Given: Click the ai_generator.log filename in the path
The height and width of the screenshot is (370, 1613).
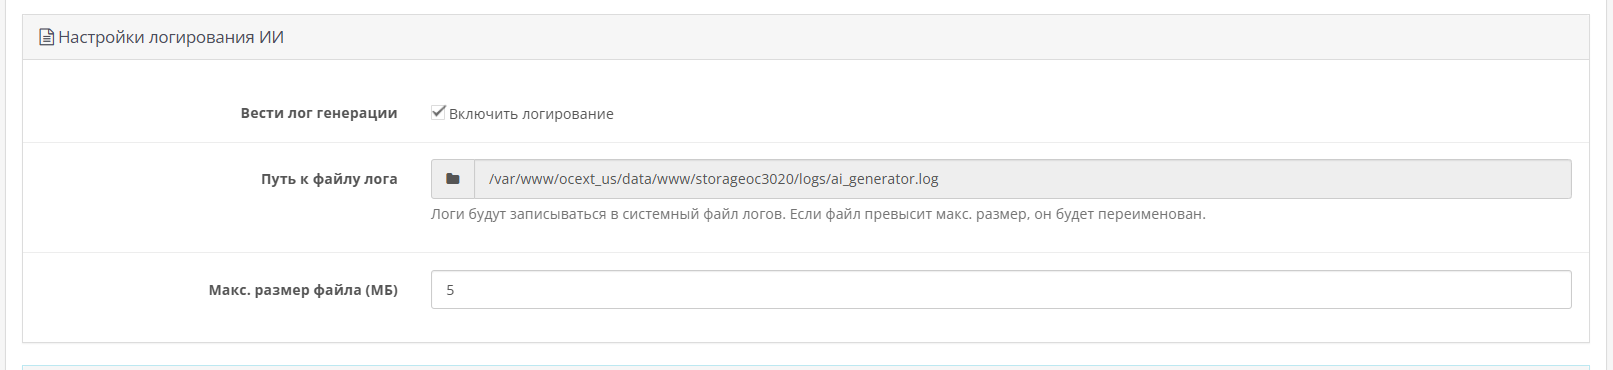Looking at the screenshot, I should [x=883, y=179].
